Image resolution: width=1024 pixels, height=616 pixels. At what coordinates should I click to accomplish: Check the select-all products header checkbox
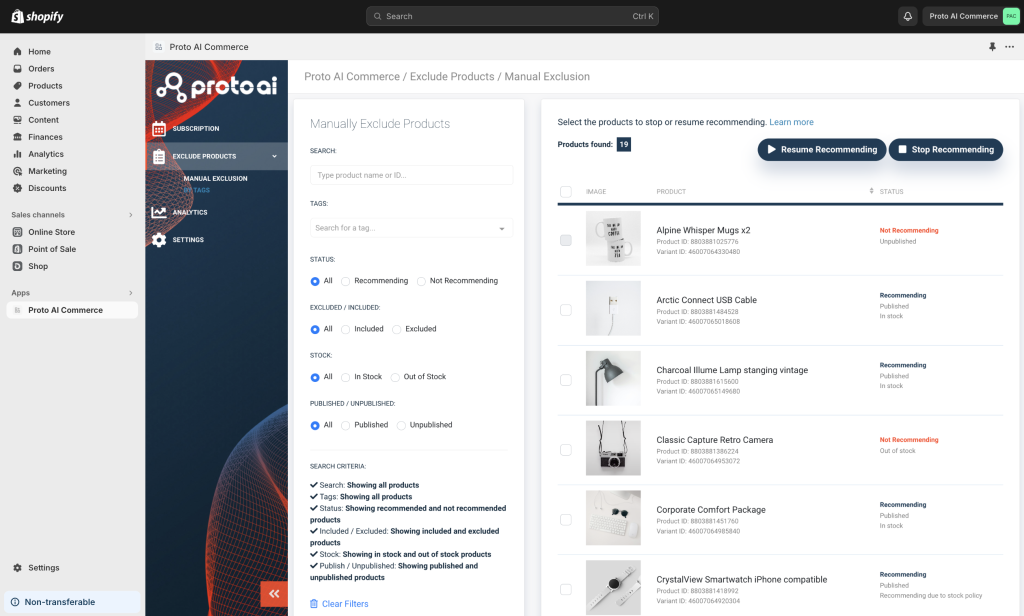pos(565,192)
